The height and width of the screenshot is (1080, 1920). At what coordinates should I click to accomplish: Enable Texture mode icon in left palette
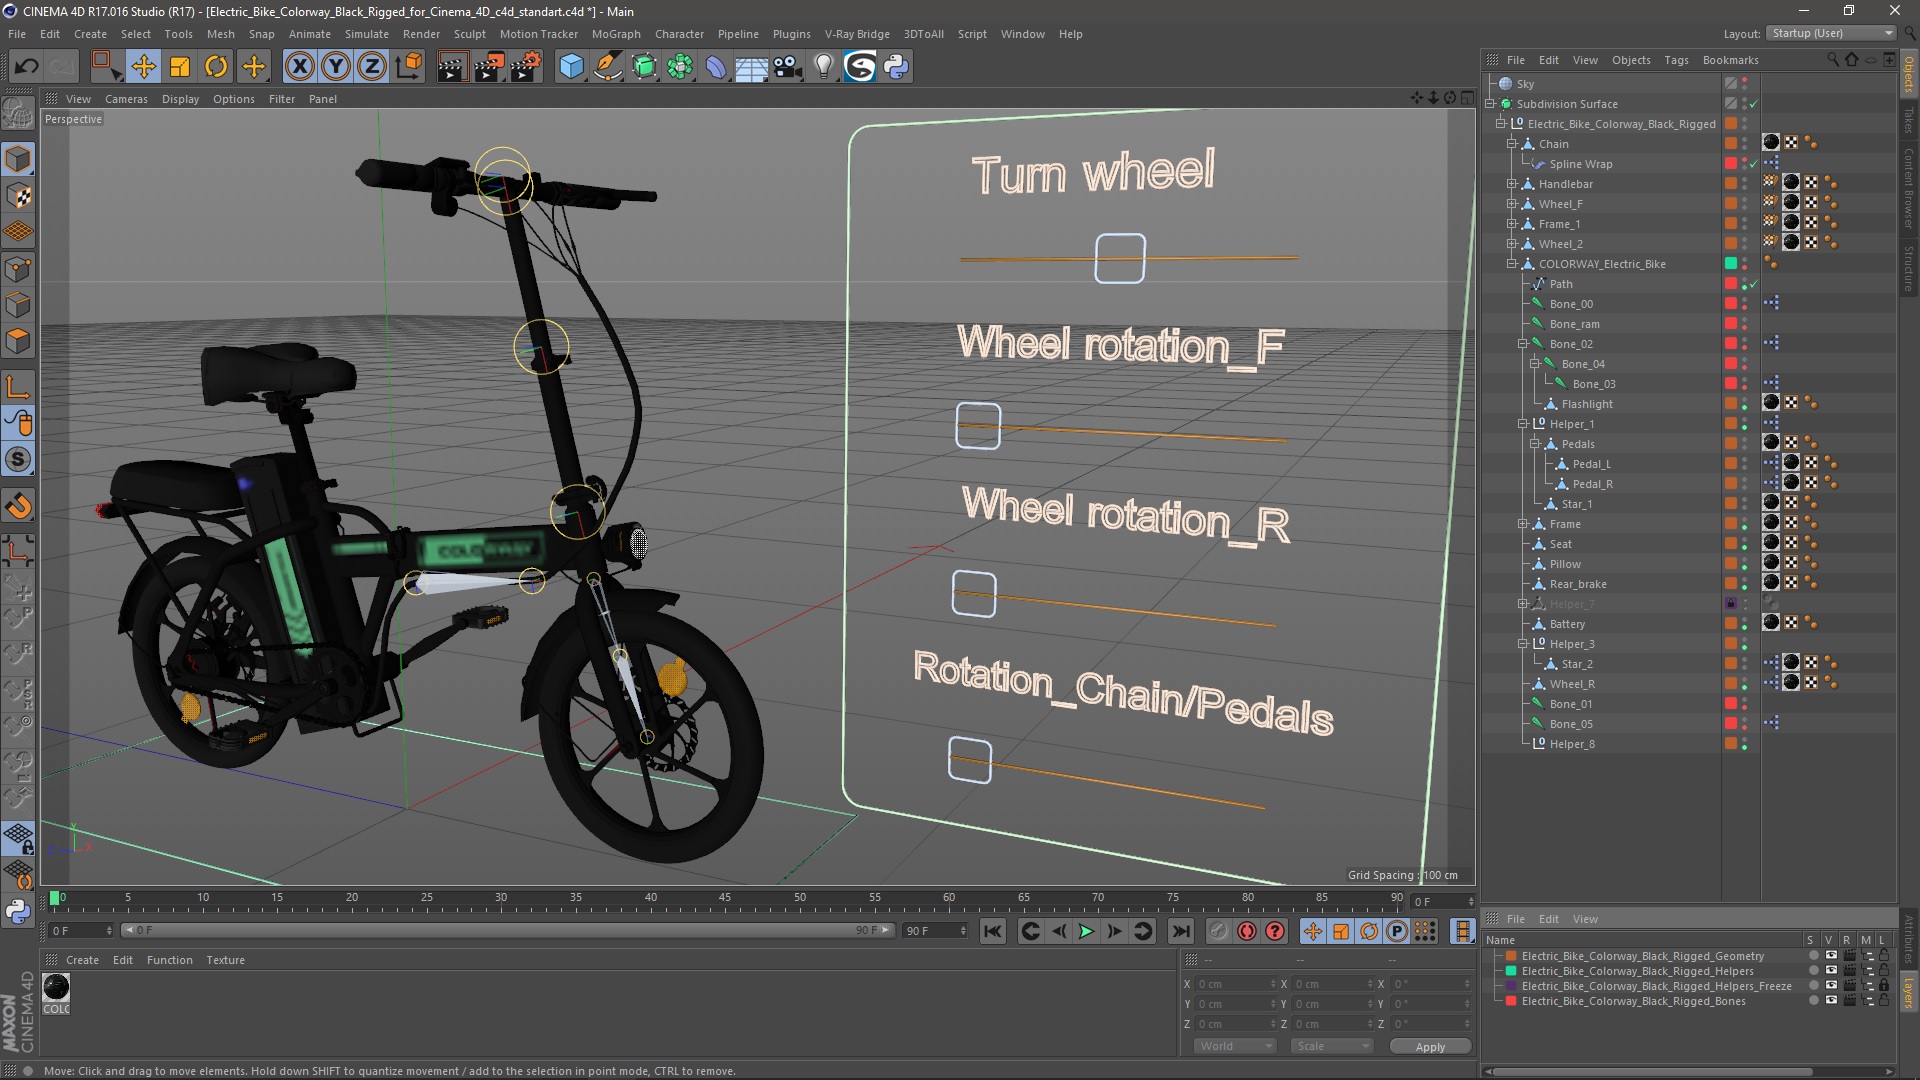click(x=18, y=196)
